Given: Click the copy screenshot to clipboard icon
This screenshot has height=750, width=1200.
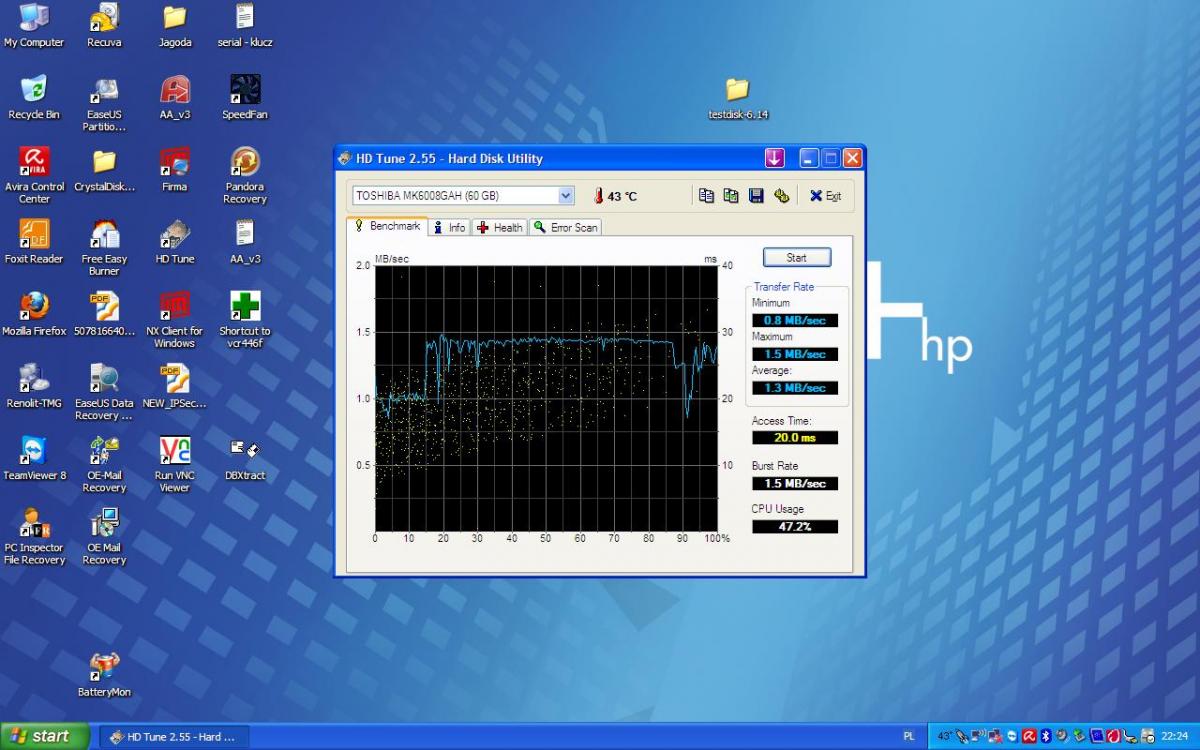Looking at the screenshot, I should [x=731, y=196].
